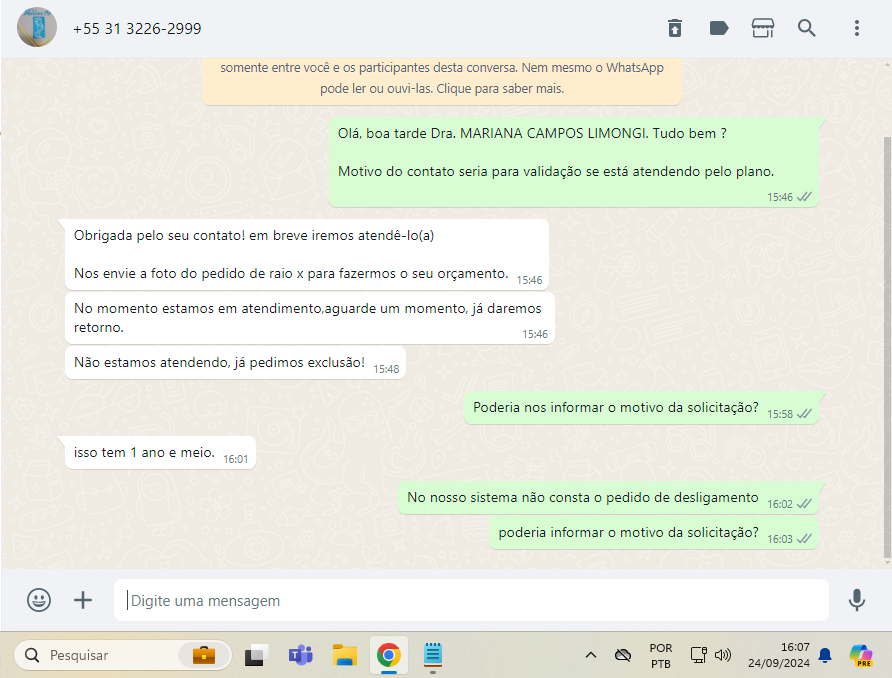Image resolution: width=892 pixels, height=678 pixels.
Task: Click the cloud sync off tray icon
Action: coord(623,655)
